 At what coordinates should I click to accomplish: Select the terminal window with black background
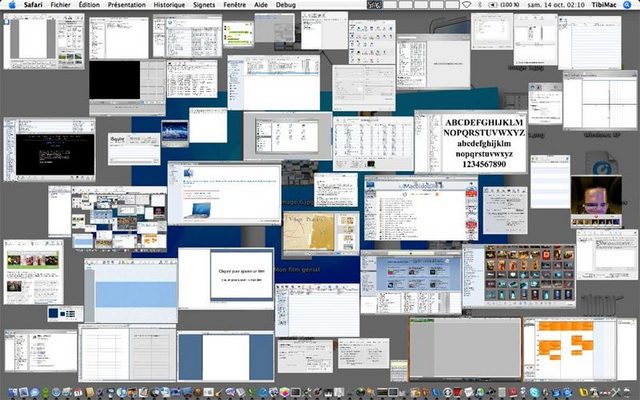click(49, 149)
